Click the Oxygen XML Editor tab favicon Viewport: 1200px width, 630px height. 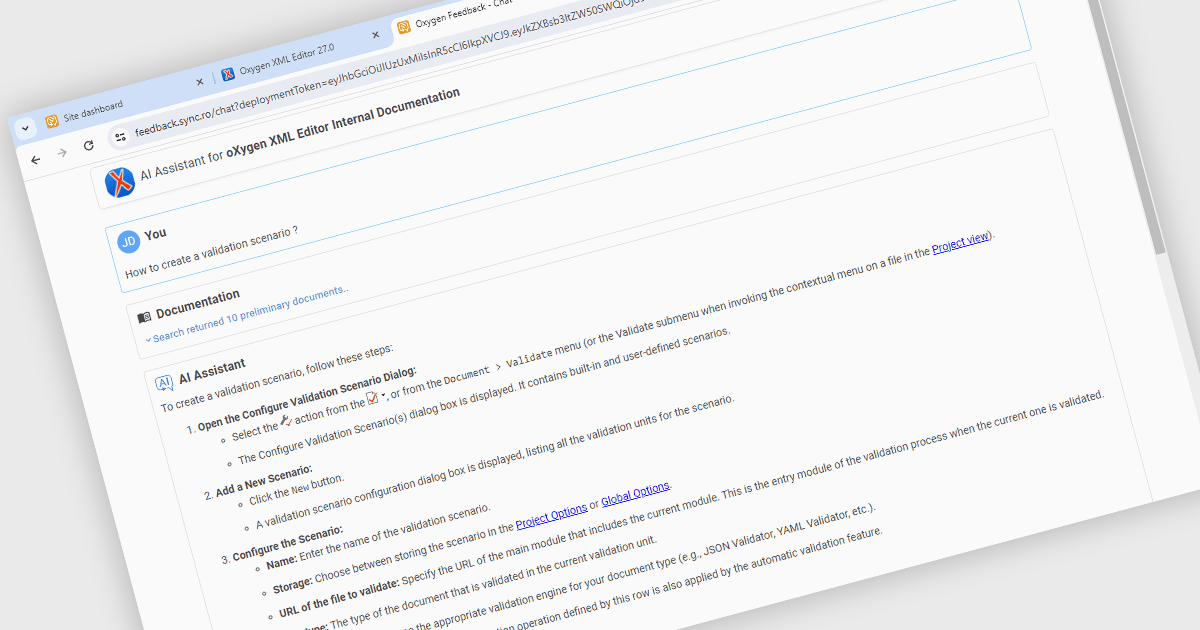[x=228, y=73]
